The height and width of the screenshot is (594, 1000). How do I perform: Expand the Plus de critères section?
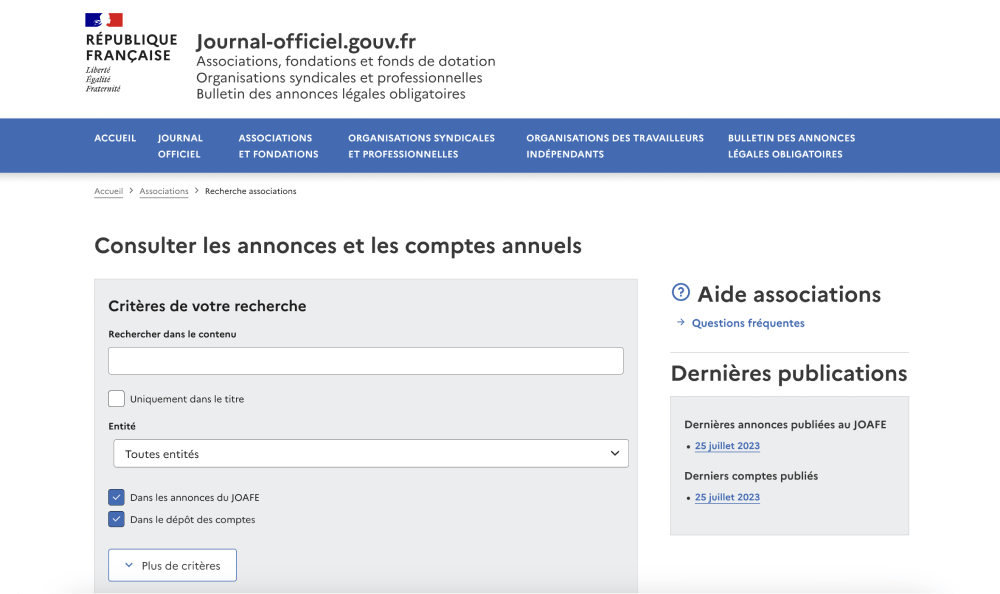[x=172, y=565]
